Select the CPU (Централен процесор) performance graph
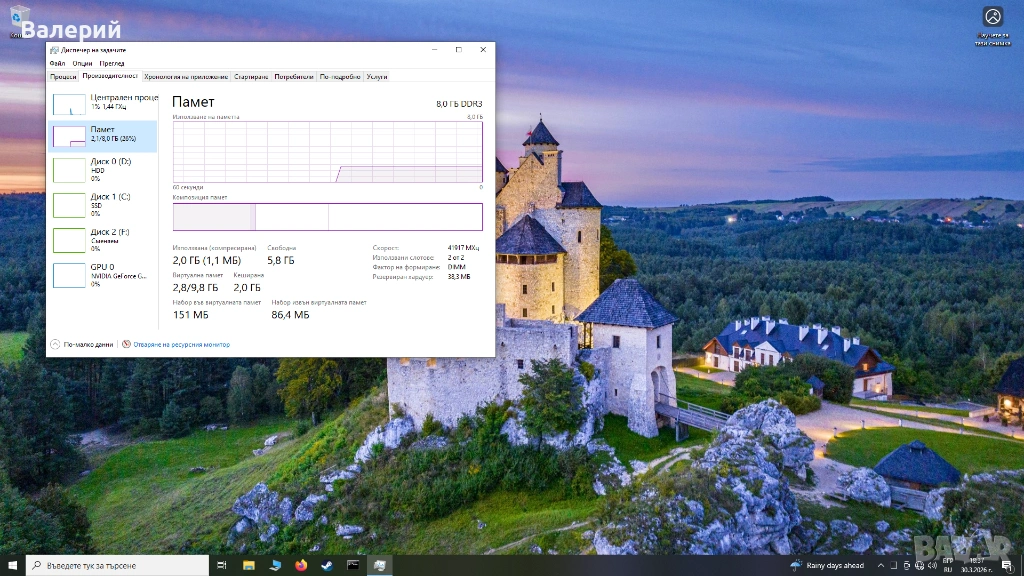The height and width of the screenshot is (576, 1024). tap(102, 103)
